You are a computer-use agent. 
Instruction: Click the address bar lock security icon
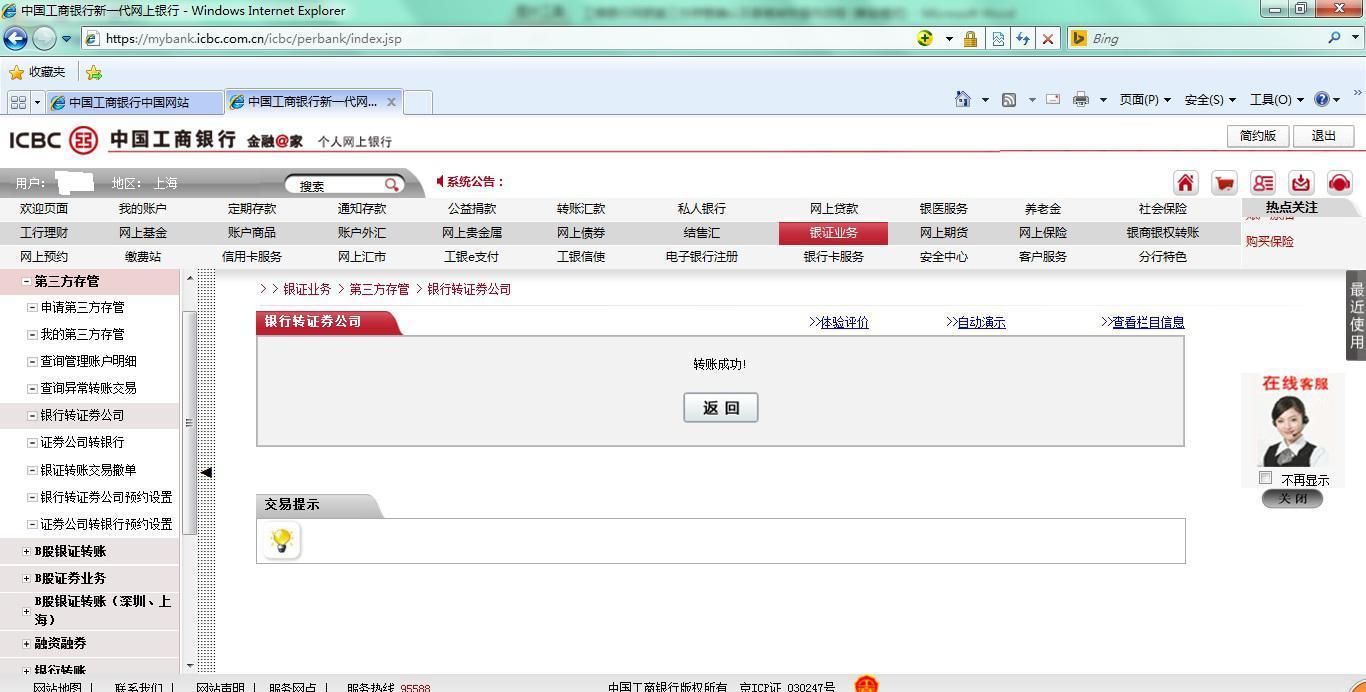pyautogui.click(x=970, y=38)
